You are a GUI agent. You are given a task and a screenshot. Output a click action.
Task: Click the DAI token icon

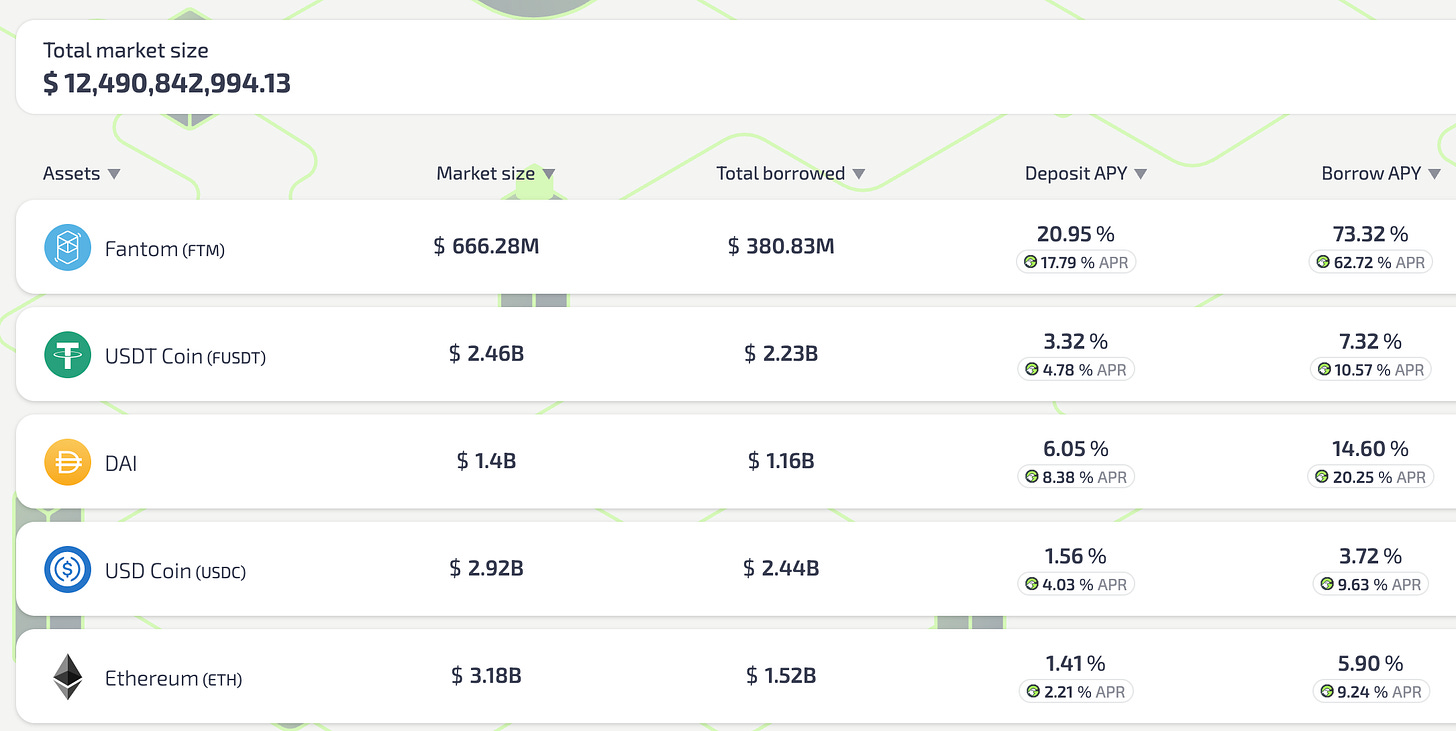pos(68,462)
